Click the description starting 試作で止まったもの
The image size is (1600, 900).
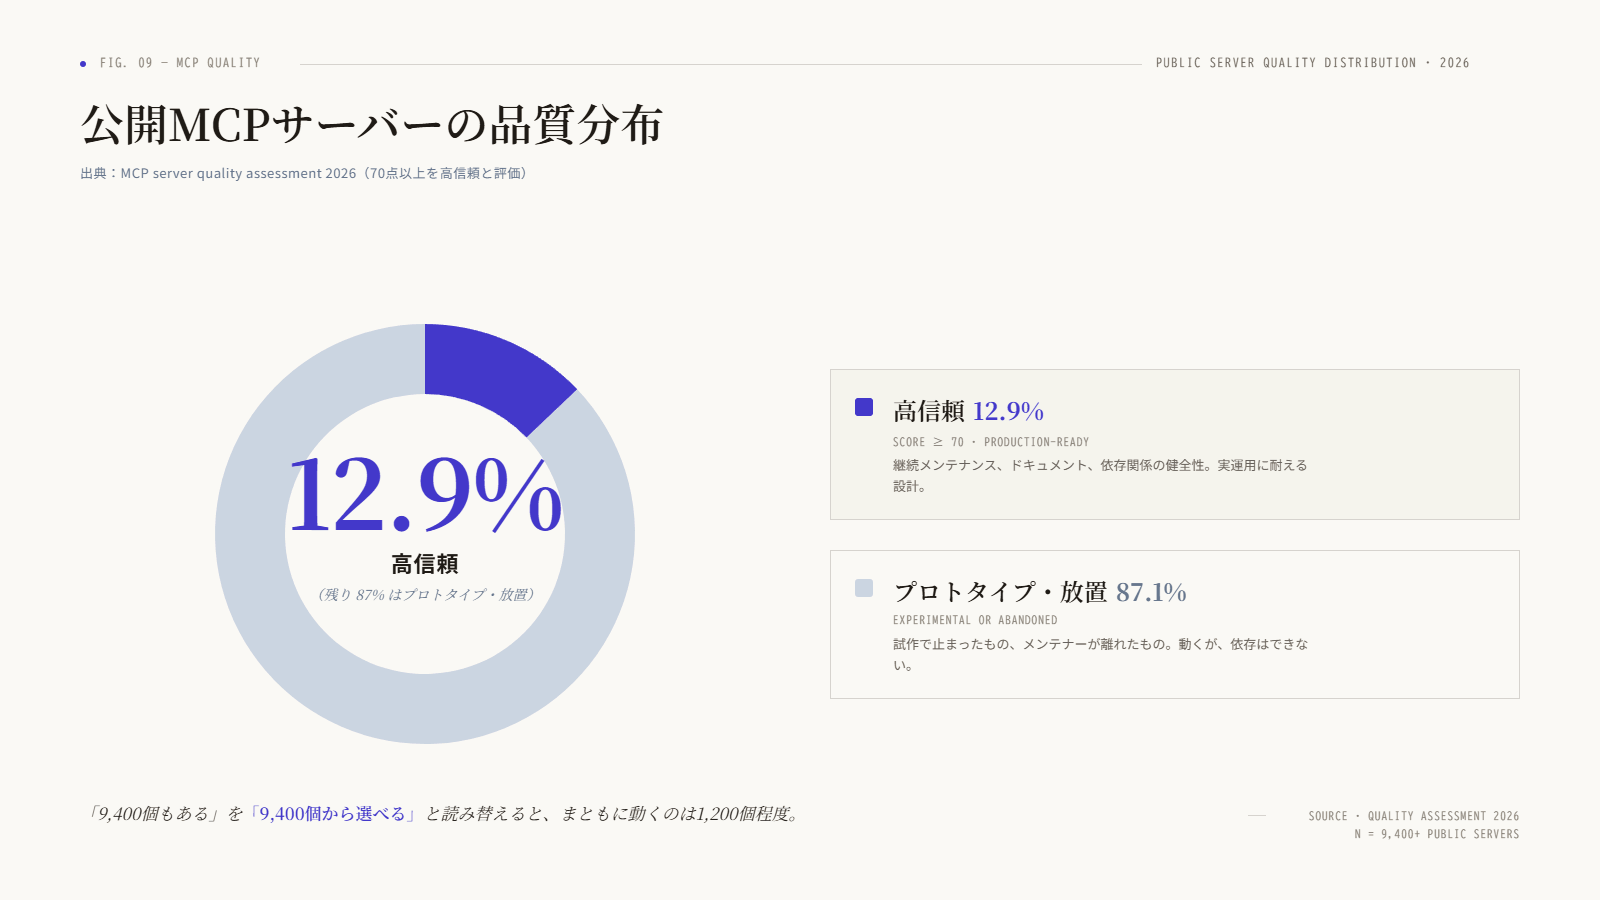(1100, 654)
